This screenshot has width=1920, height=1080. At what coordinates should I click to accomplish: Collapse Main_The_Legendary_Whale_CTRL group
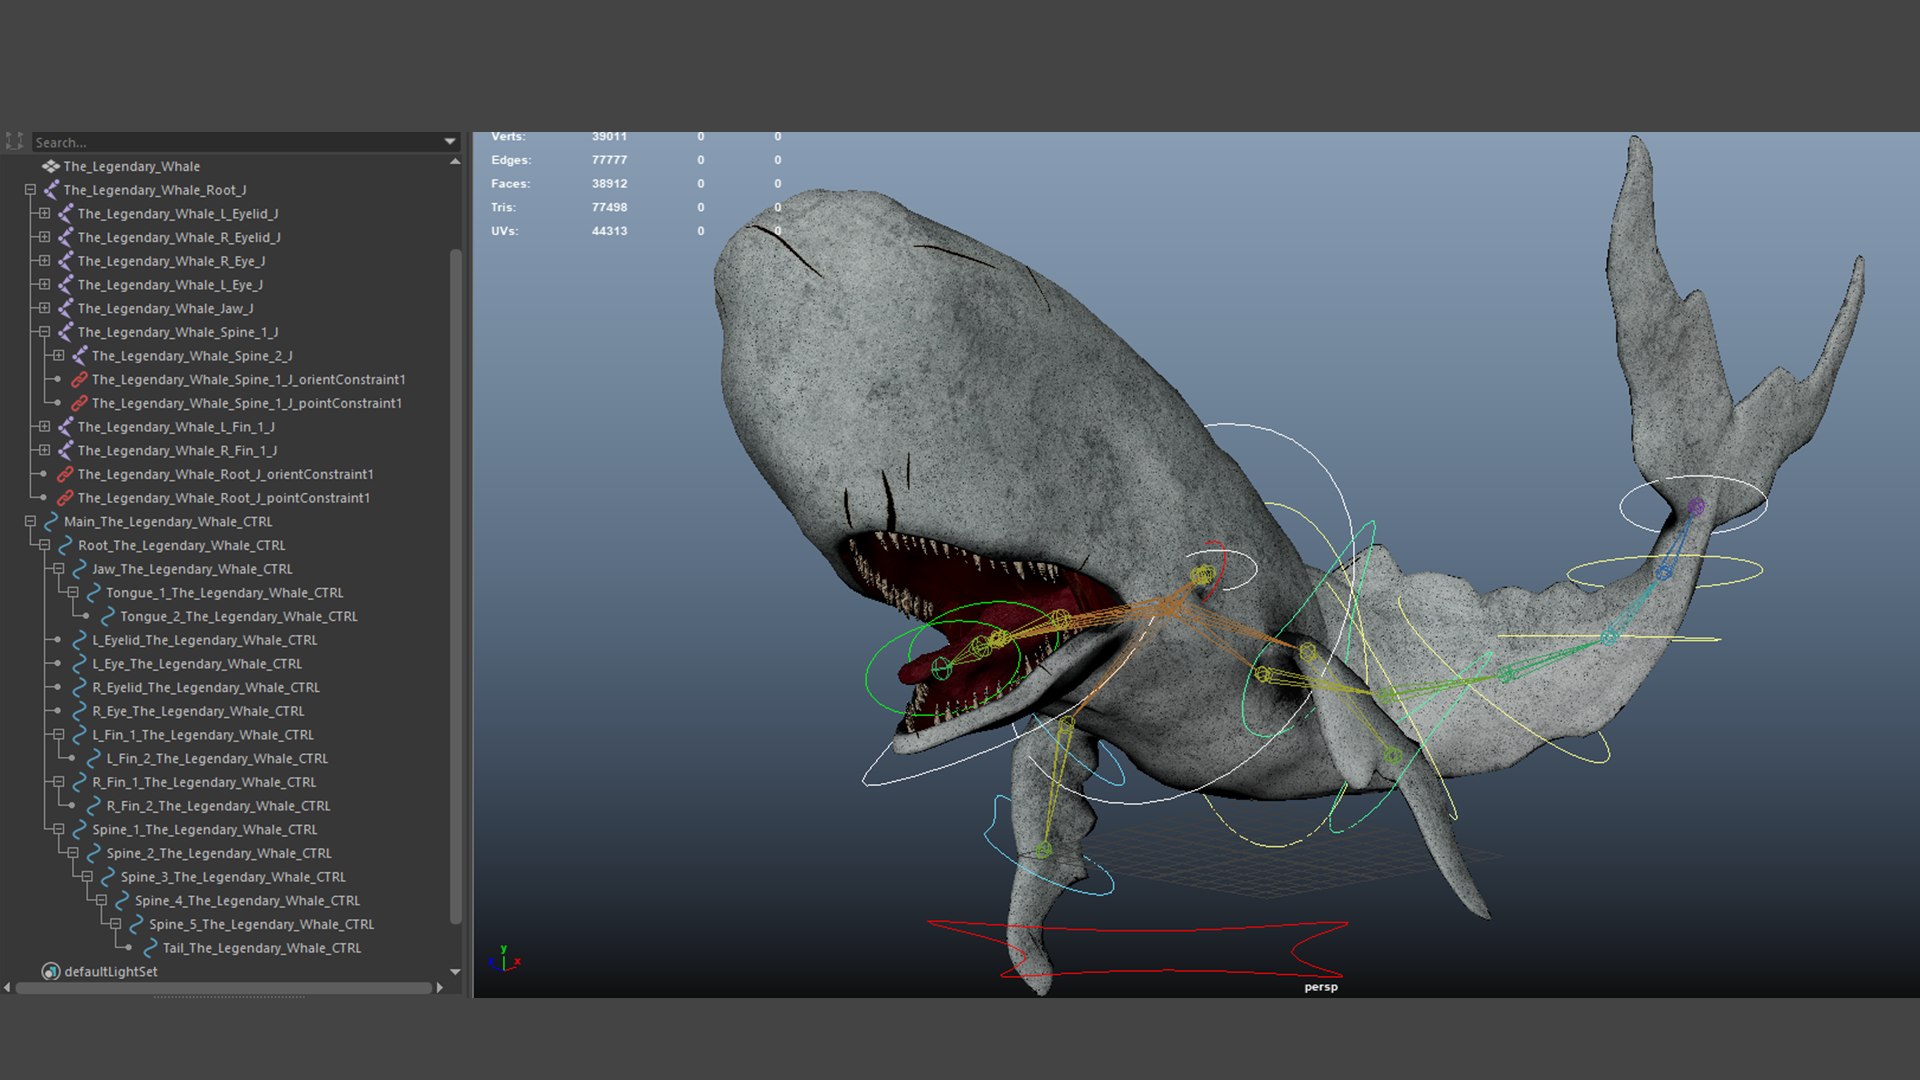(x=30, y=522)
